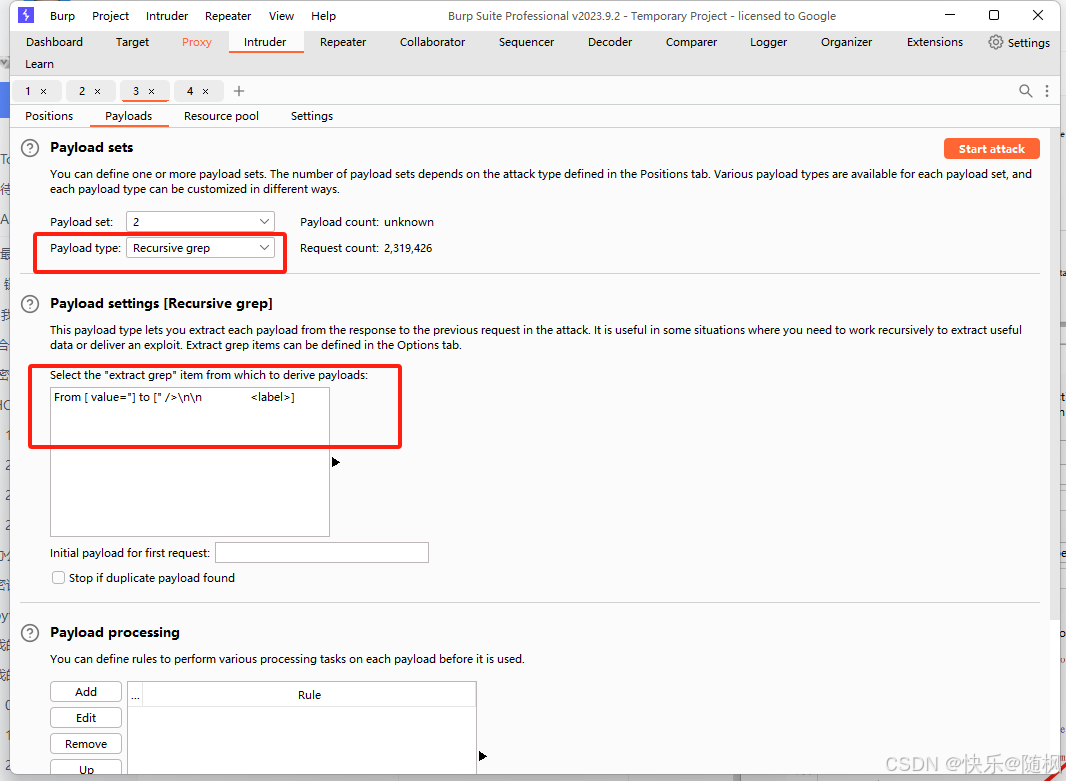Viewport: 1066px width, 781px height.
Task: Select Intruder attack tab 1
Action: (28, 91)
